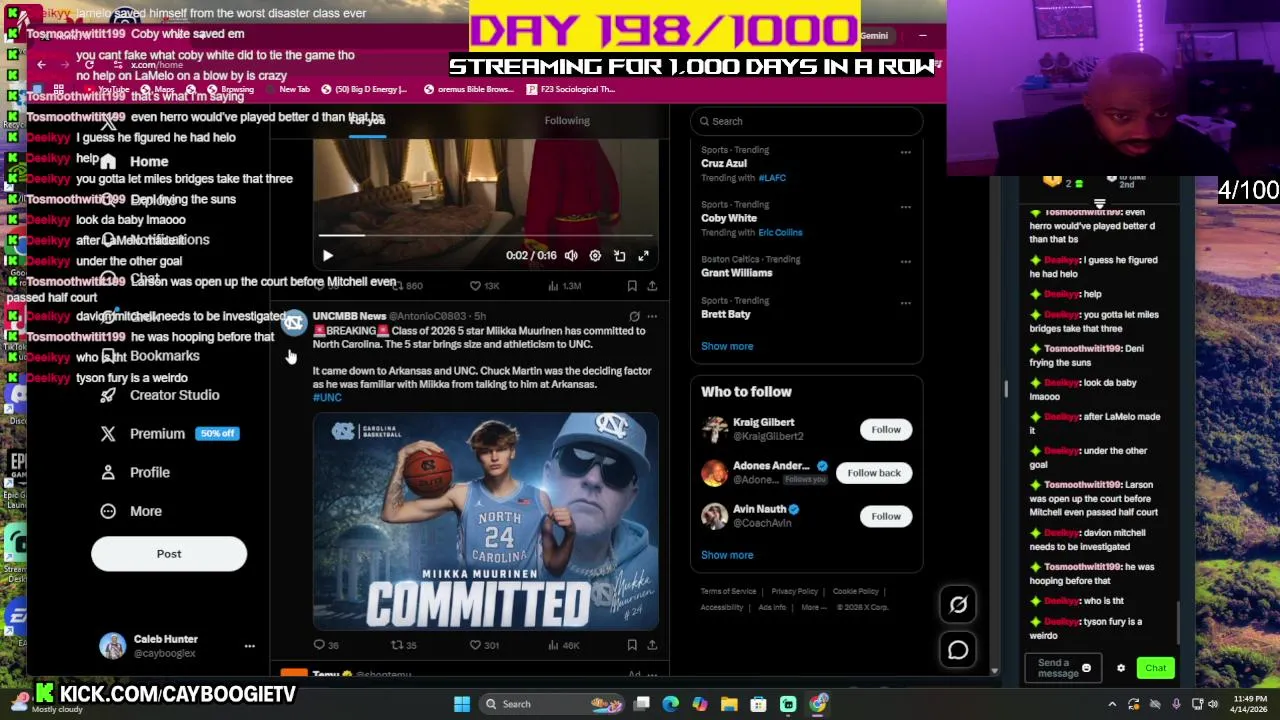Follow Kraig Gilbert
The height and width of the screenshot is (720, 1280).
pyautogui.click(x=885, y=429)
